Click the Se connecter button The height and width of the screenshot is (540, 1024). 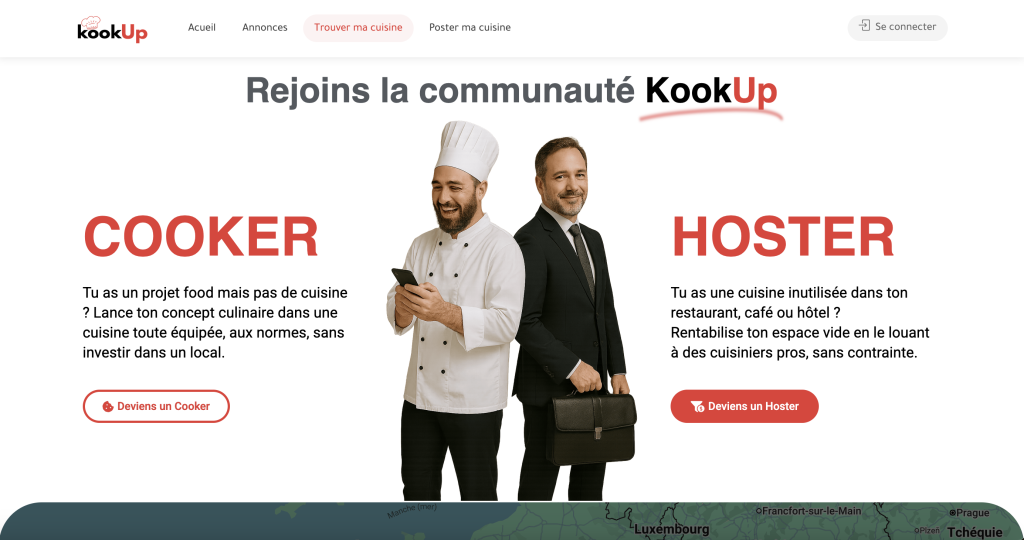(897, 27)
